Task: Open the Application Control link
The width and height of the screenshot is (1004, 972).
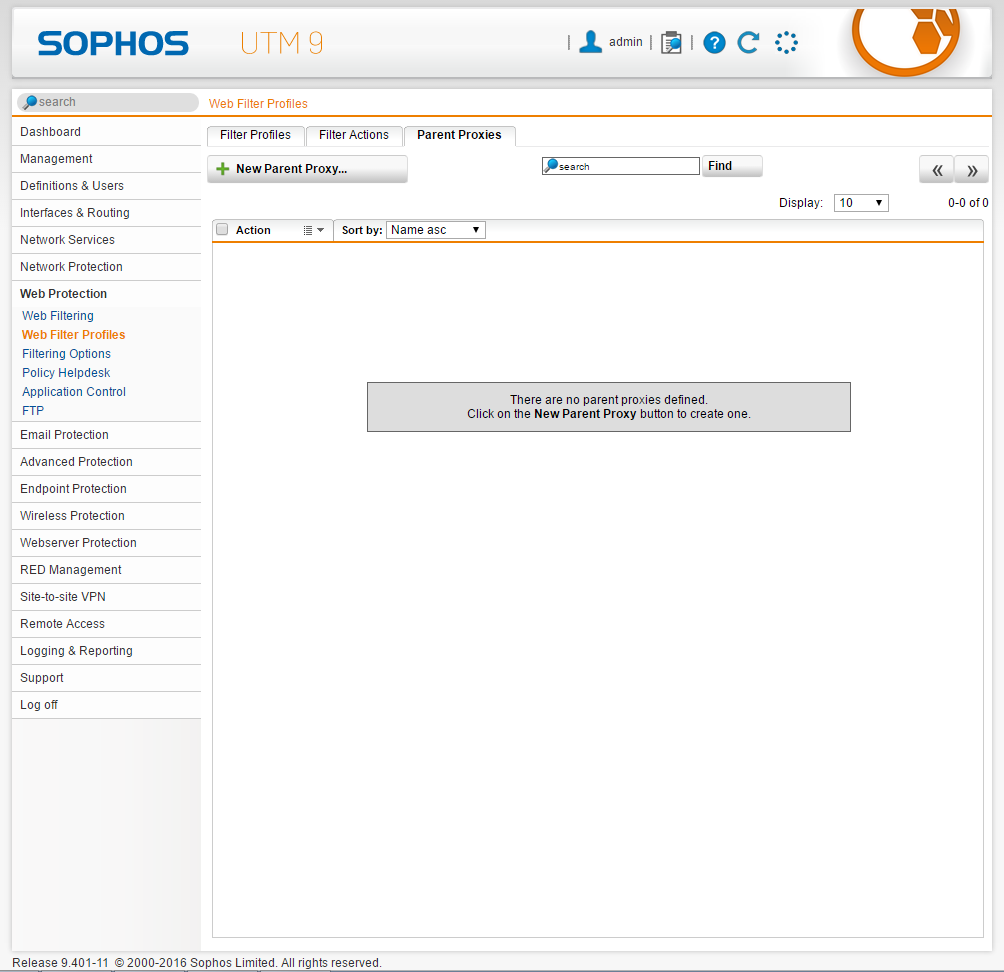Action: pyautogui.click(x=74, y=392)
